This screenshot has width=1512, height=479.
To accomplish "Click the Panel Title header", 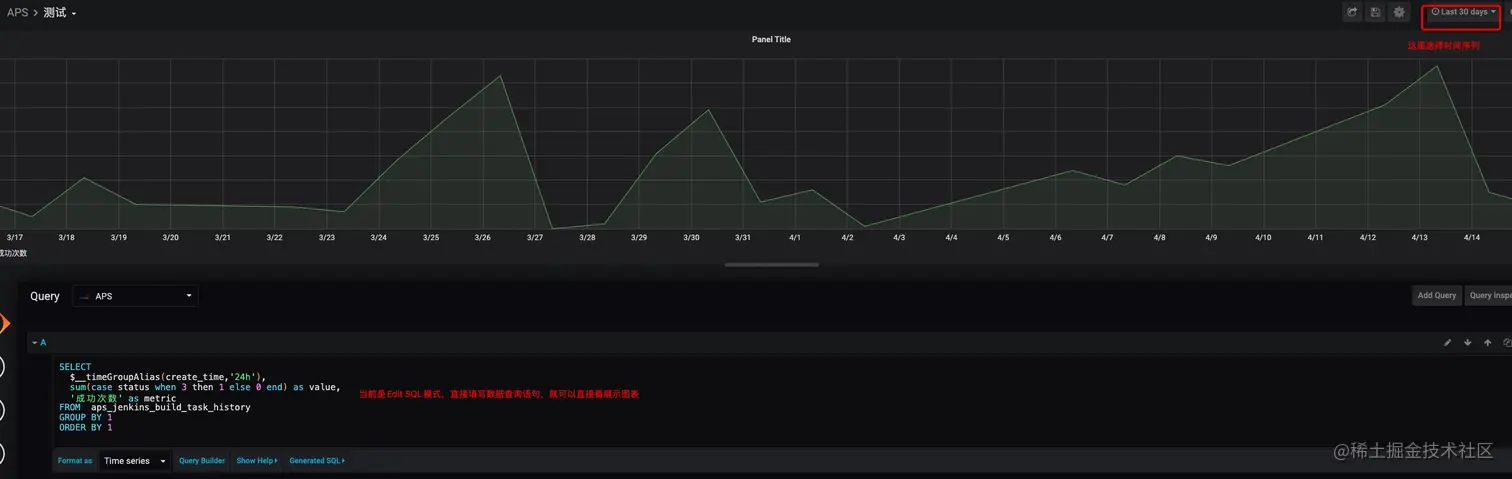I will (x=771, y=39).
